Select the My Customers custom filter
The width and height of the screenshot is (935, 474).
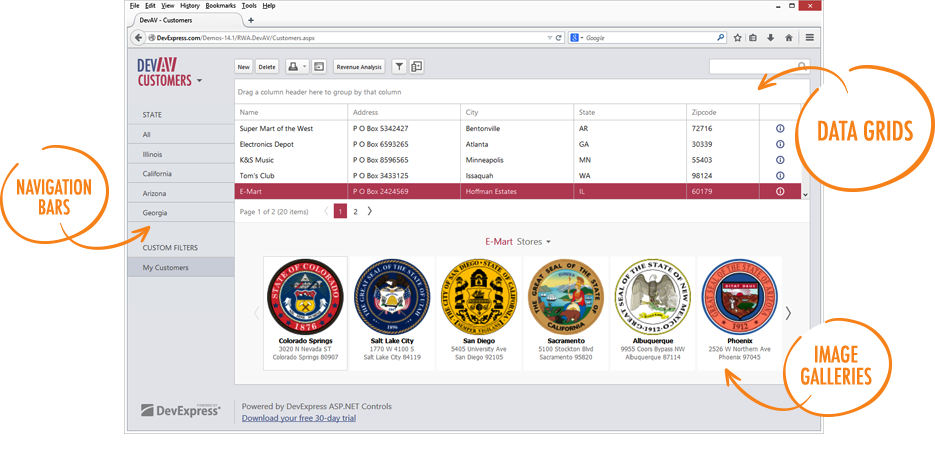click(181, 267)
